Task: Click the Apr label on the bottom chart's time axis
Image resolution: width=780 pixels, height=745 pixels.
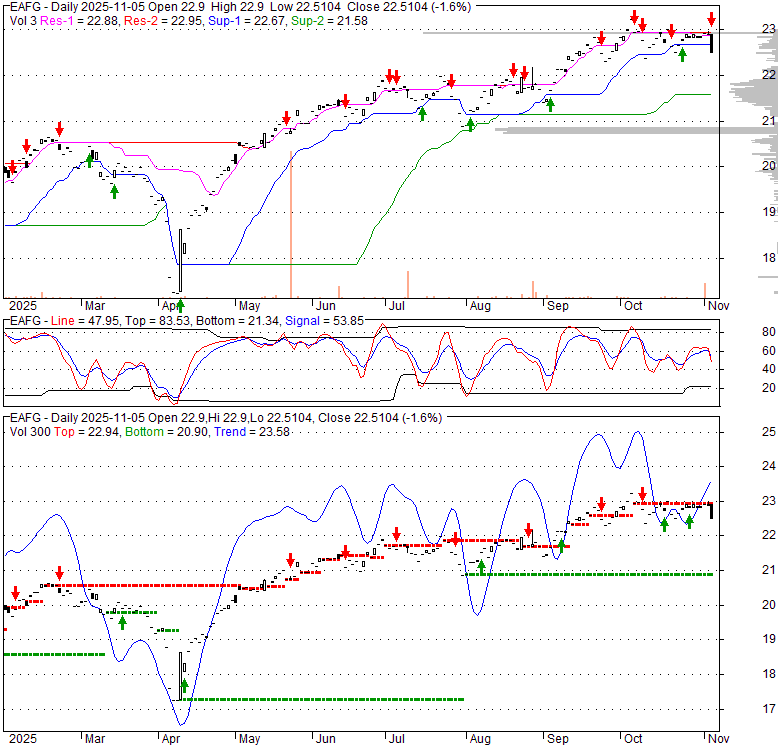Action: (x=172, y=738)
